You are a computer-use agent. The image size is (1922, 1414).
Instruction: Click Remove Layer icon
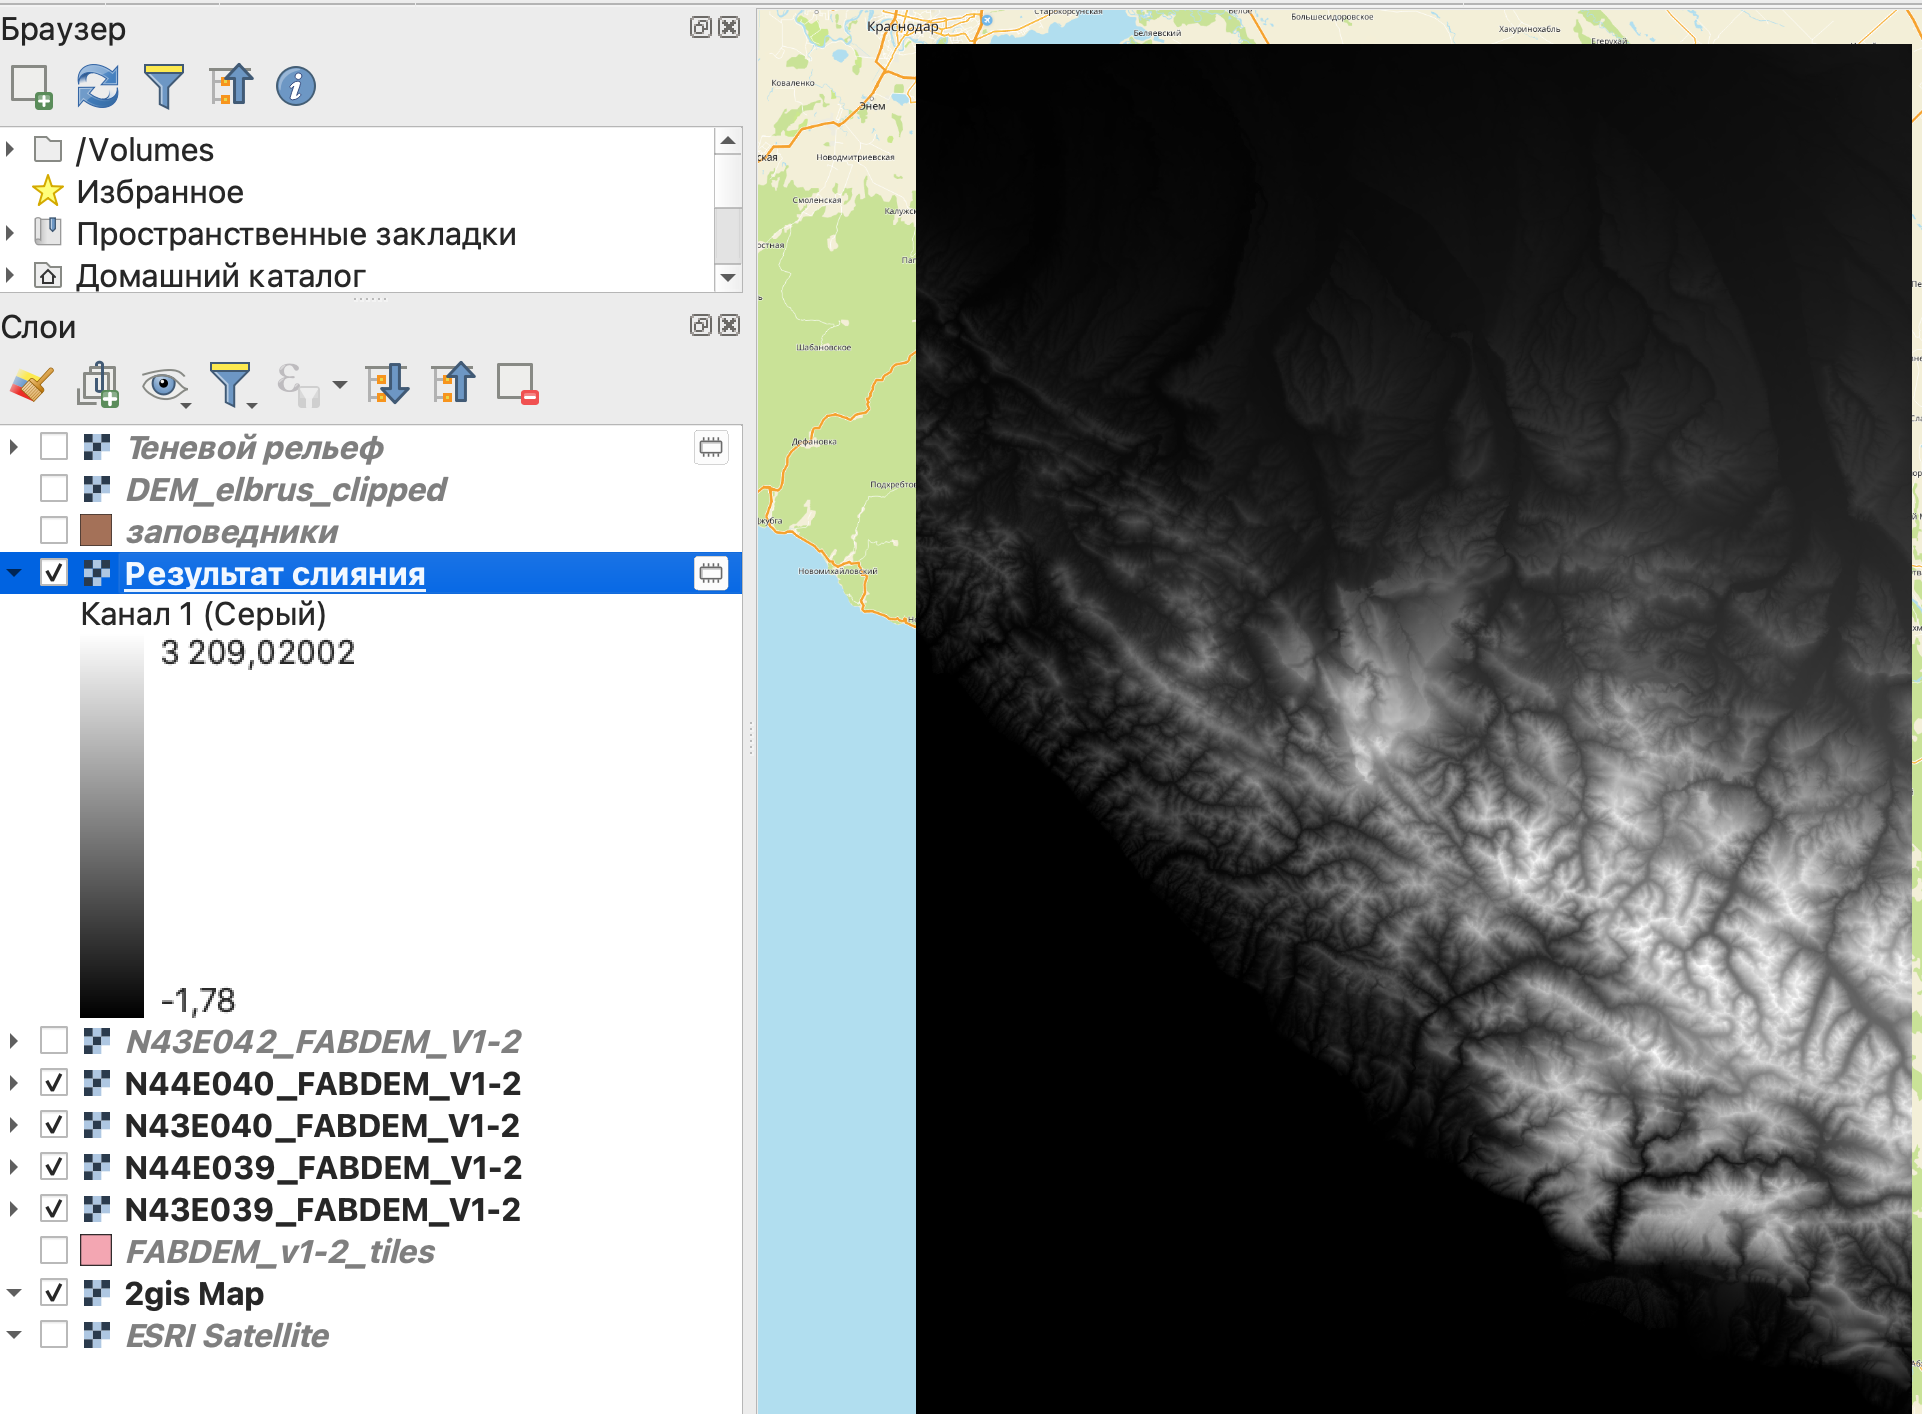click(518, 384)
